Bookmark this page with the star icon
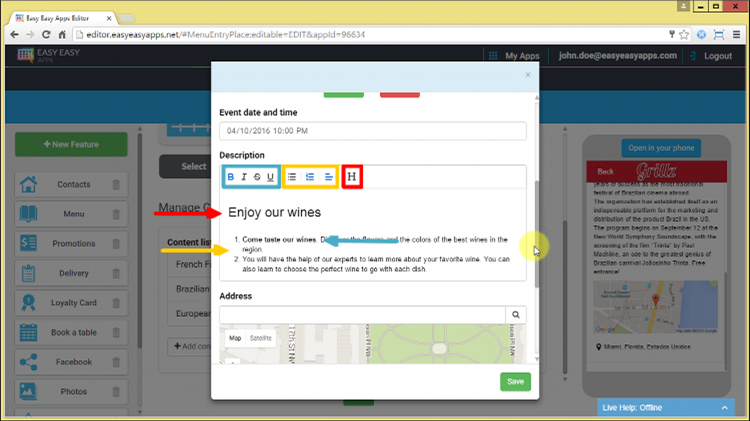750x421 pixels. point(684,34)
